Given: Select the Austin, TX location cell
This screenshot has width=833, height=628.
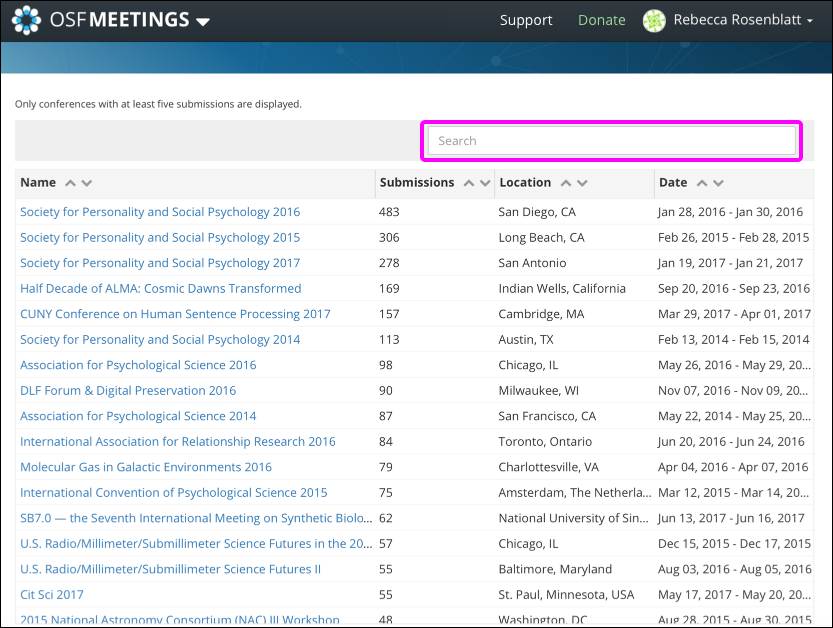Looking at the screenshot, I should point(526,340).
